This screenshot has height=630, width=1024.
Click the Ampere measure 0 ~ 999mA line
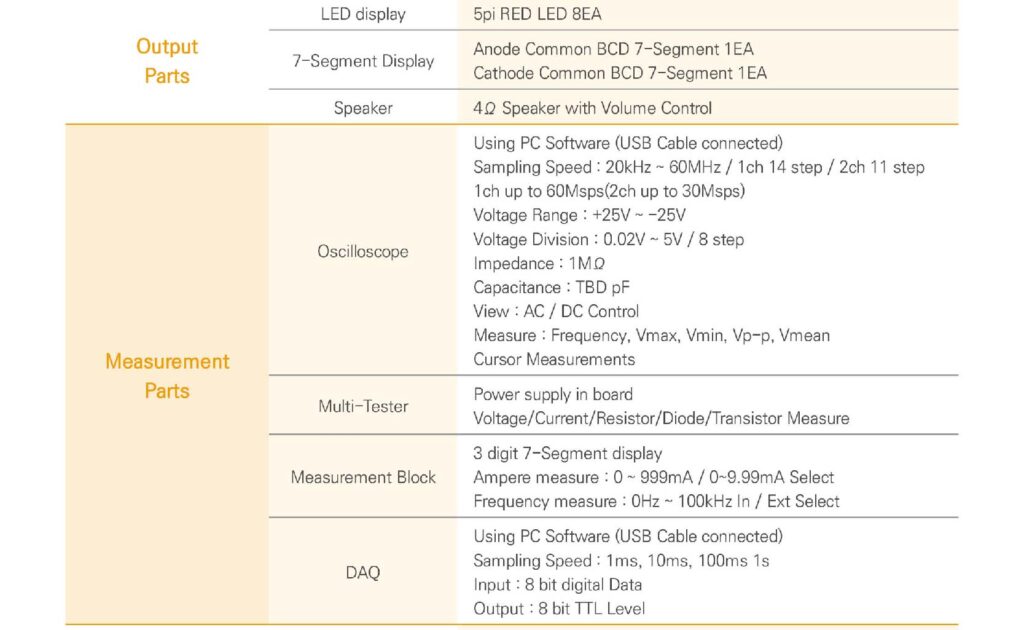click(x=654, y=477)
